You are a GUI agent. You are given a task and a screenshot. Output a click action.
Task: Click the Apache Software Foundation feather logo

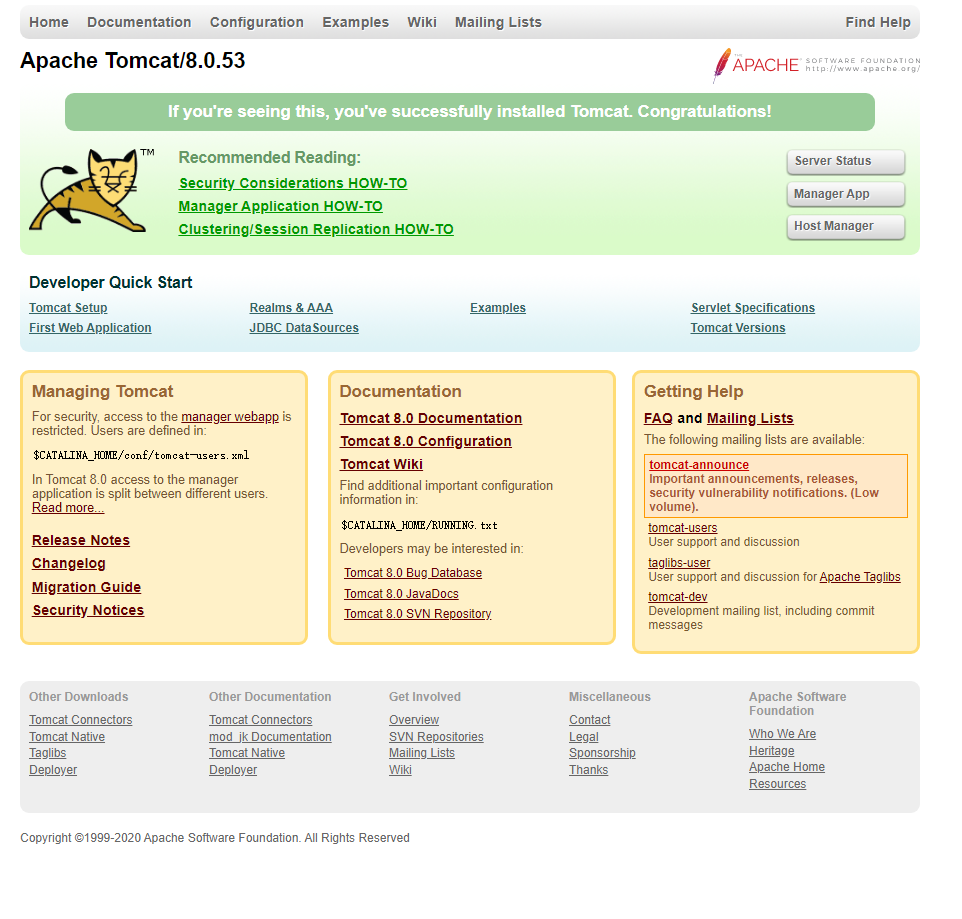pos(816,65)
